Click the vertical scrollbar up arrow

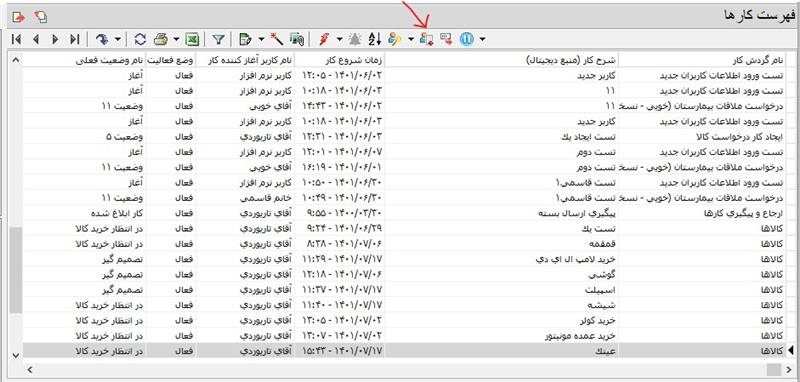[x=16, y=60]
